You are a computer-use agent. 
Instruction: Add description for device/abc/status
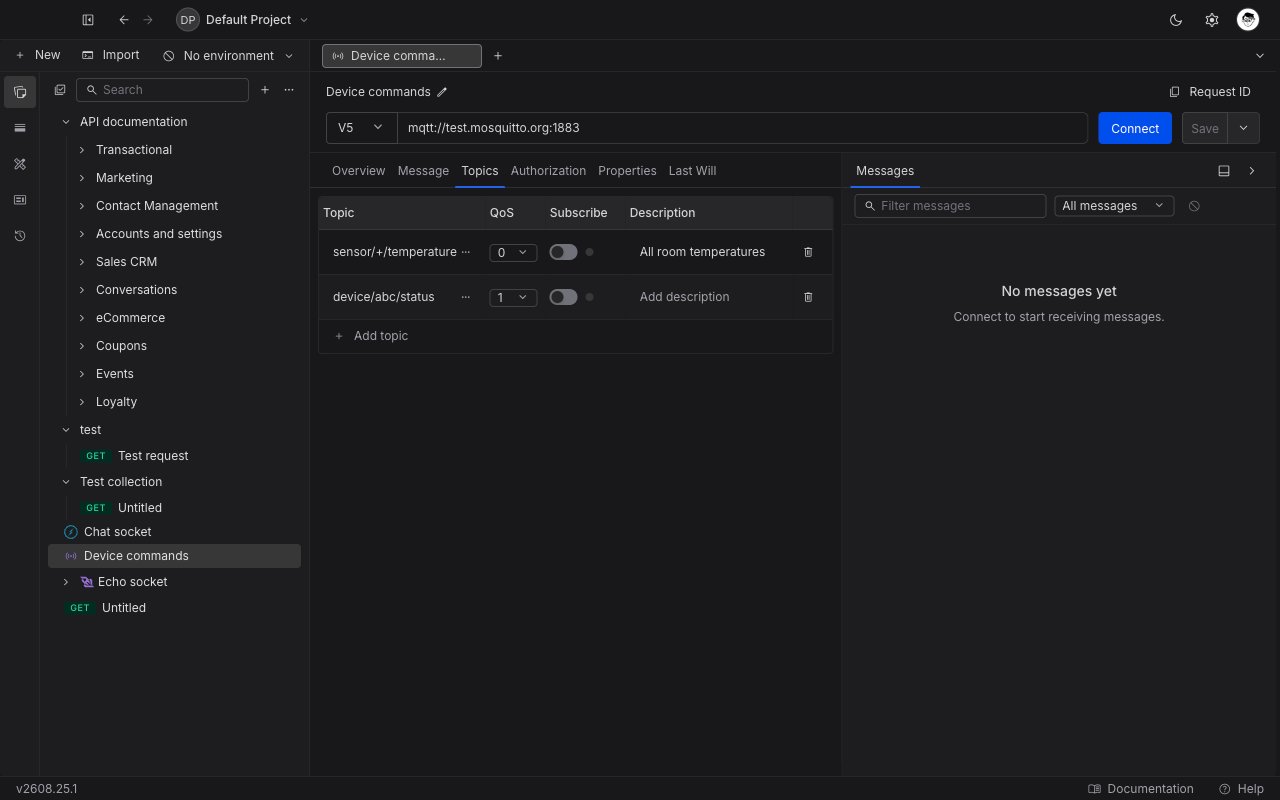point(710,297)
